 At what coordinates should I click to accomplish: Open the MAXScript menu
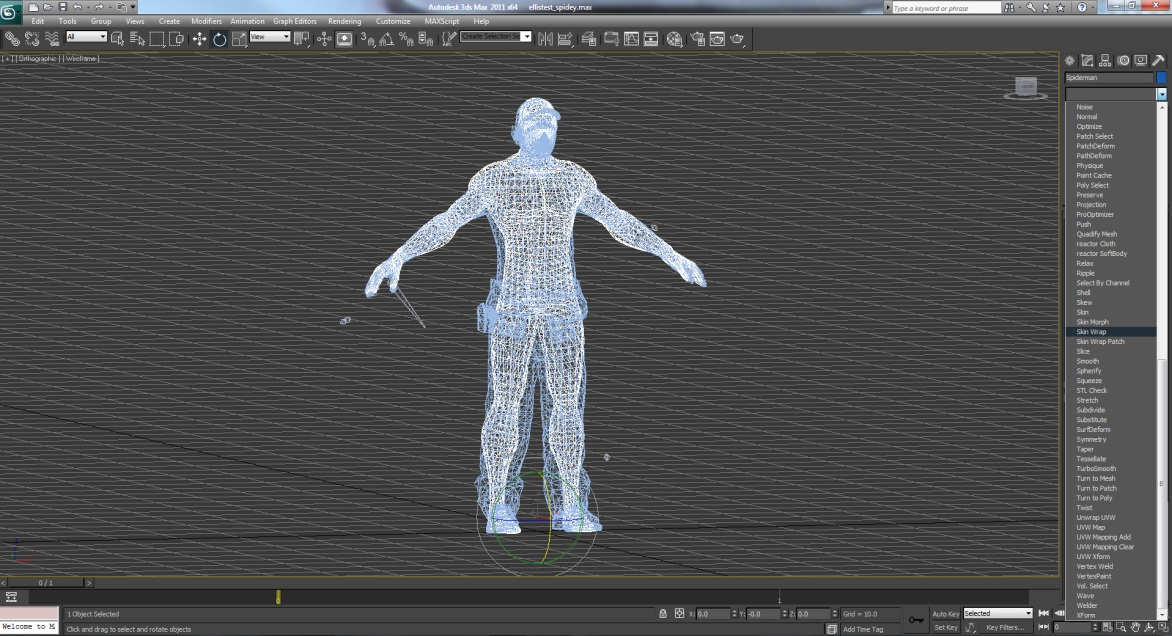click(x=442, y=22)
